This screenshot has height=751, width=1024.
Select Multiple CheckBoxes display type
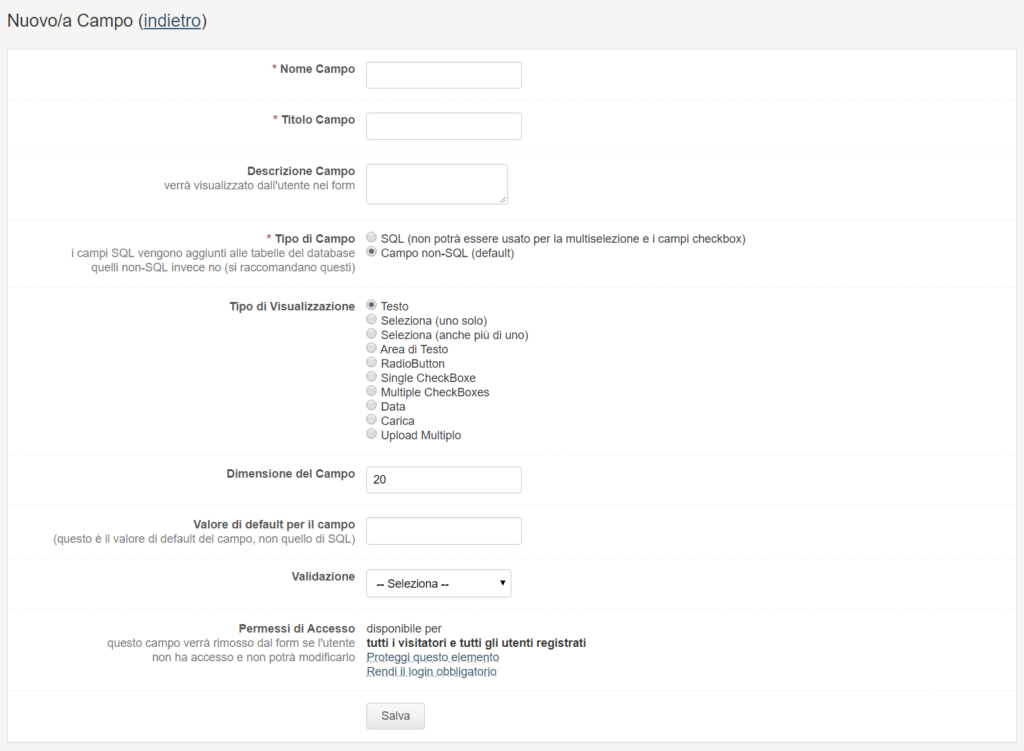(x=372, y=392)
